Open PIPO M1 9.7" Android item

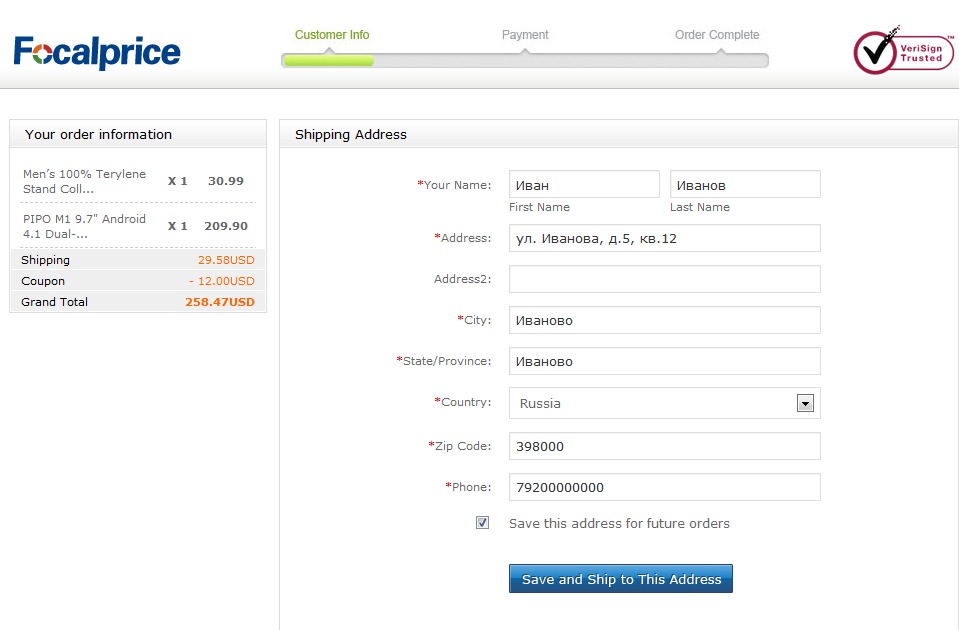click(x=85, y=226)
